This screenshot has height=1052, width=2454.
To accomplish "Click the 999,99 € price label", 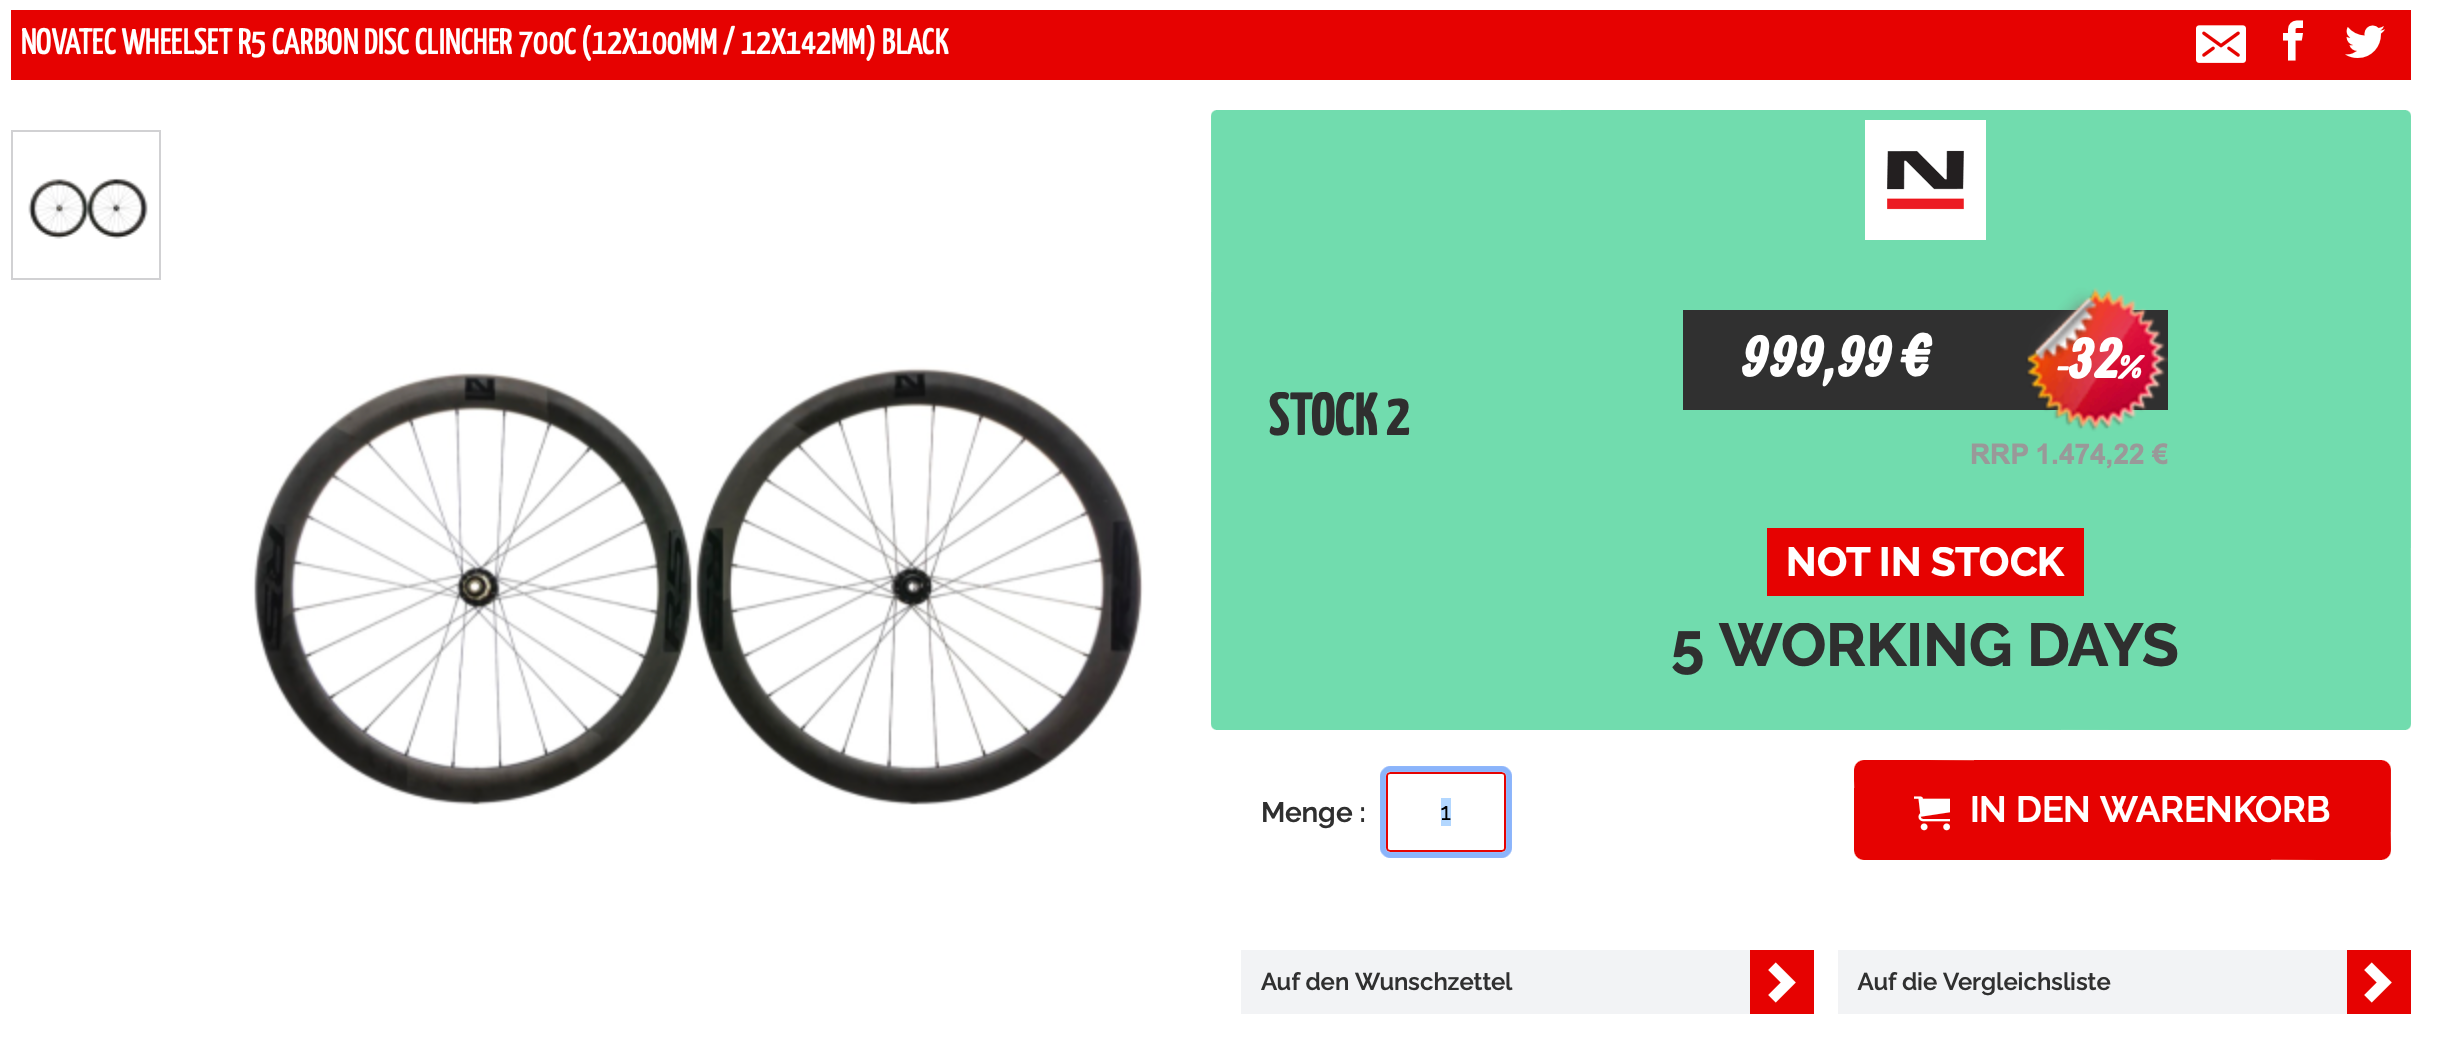I will tap(1836, 358).
